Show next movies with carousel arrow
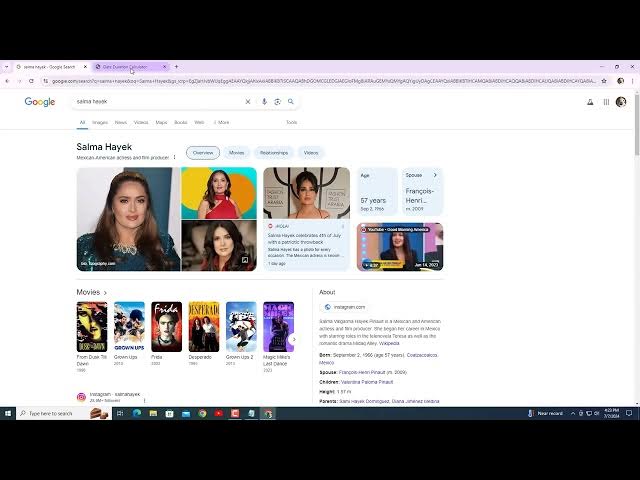Image resolution: width=640 pixels, height=480 pixels. point(293,339)
